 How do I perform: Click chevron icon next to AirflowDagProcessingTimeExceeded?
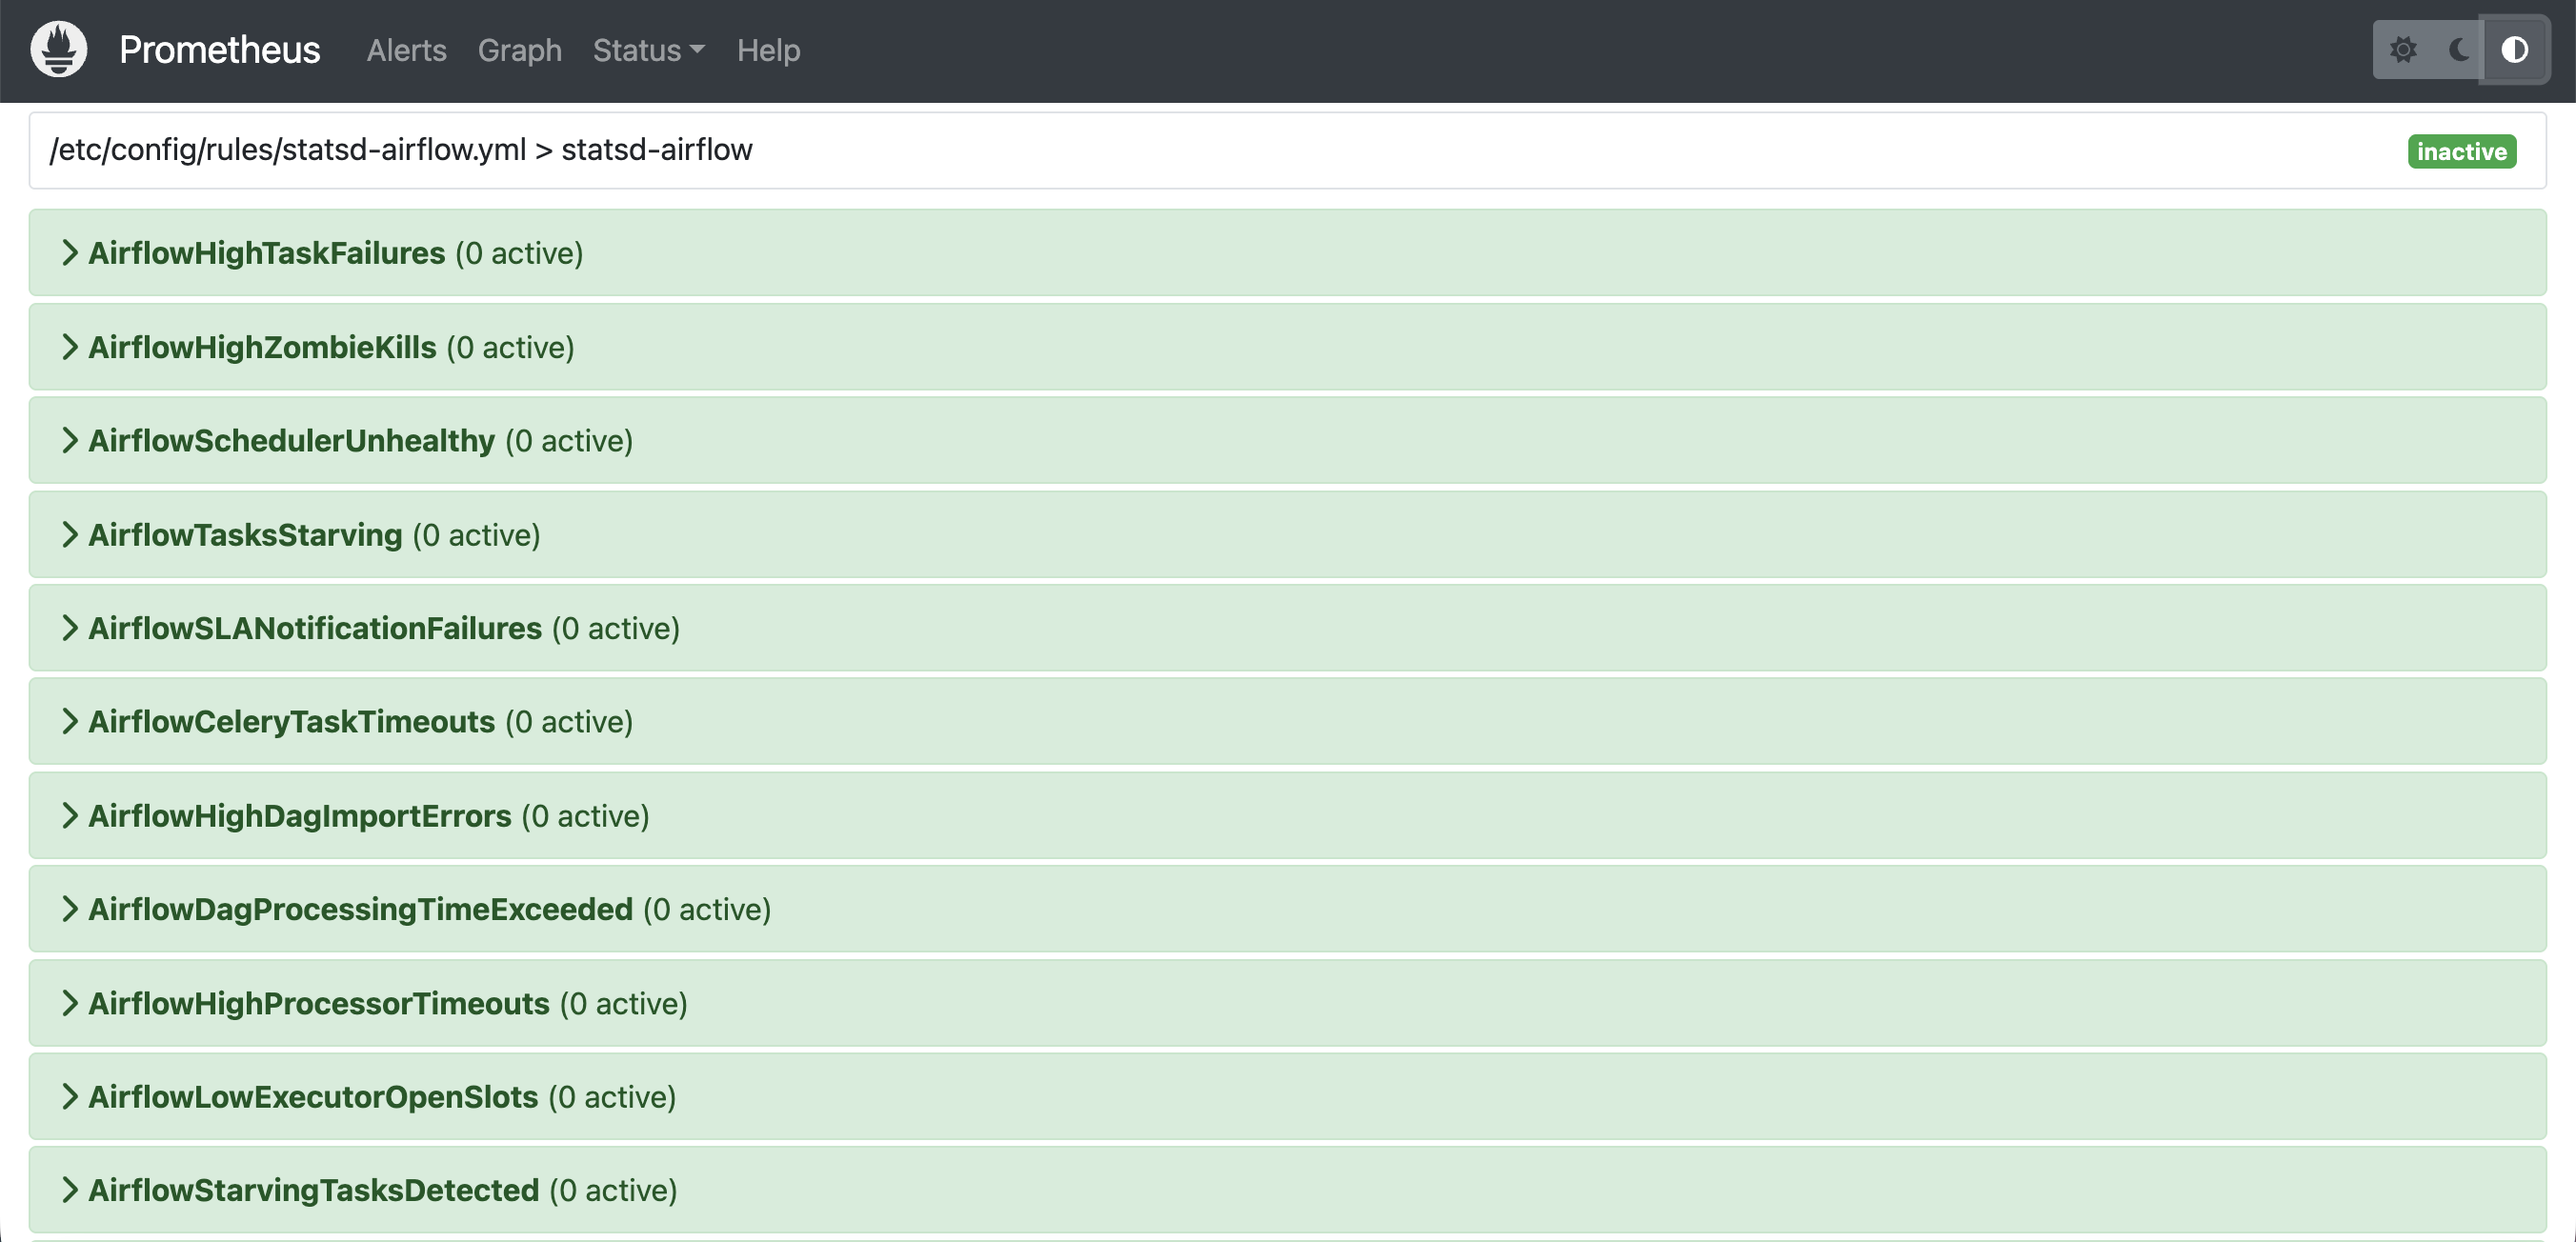(x=69, y=909)
